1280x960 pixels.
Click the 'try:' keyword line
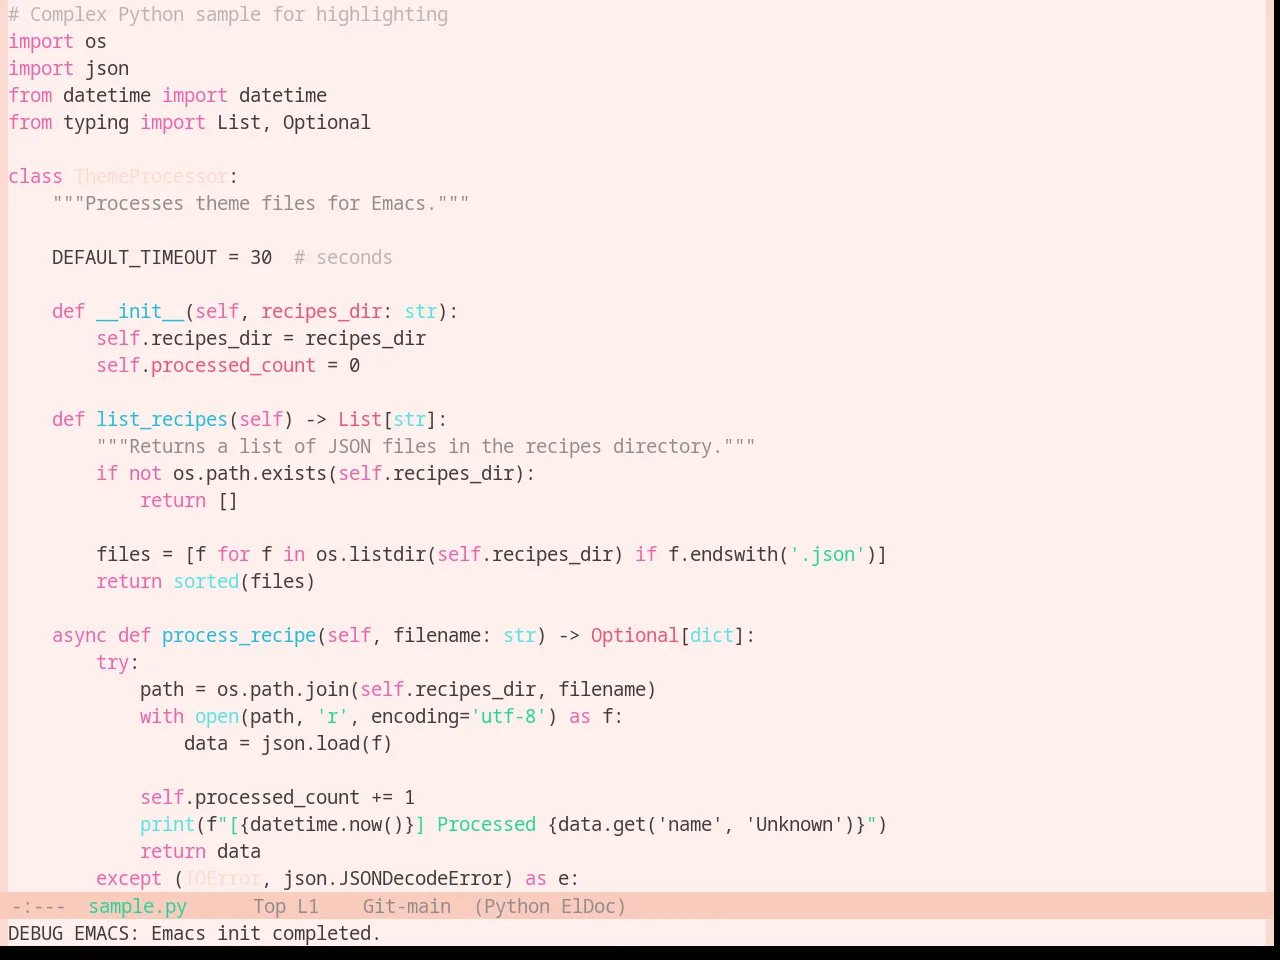118,663
